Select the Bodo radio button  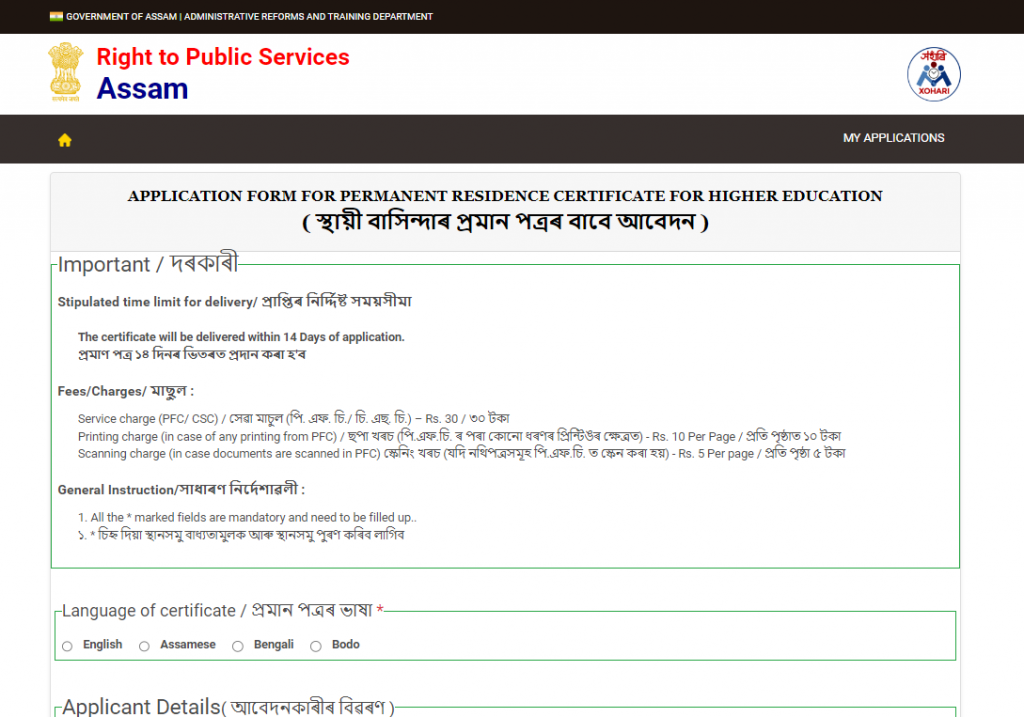314,645
